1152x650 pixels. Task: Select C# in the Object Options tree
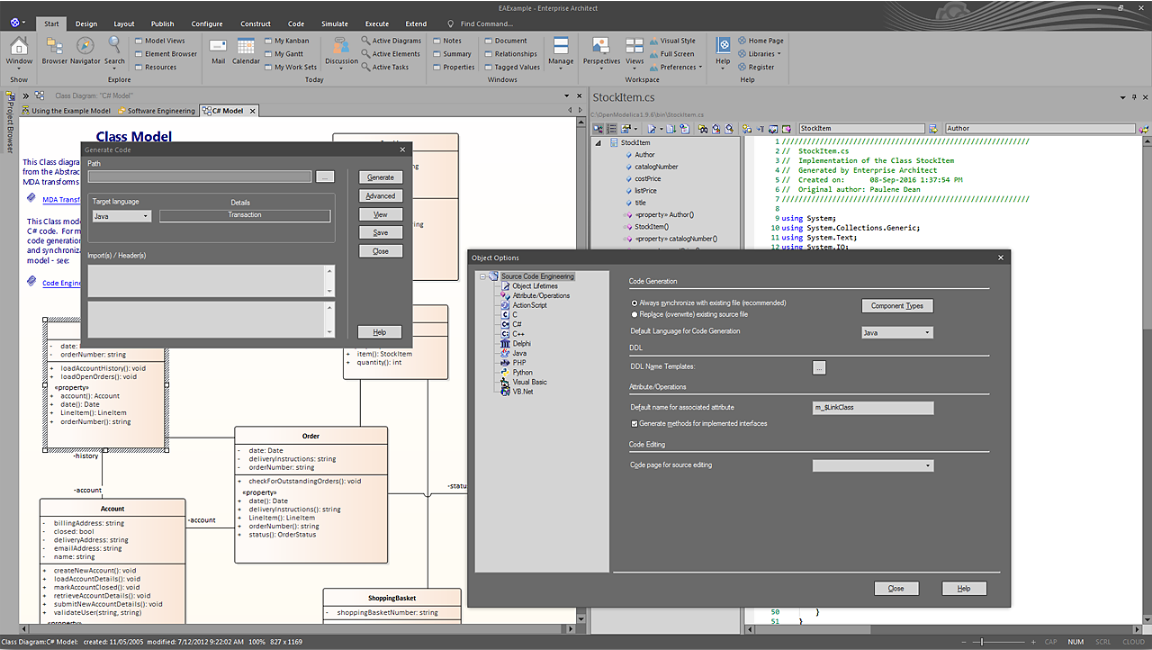click(x=517, y=325)
